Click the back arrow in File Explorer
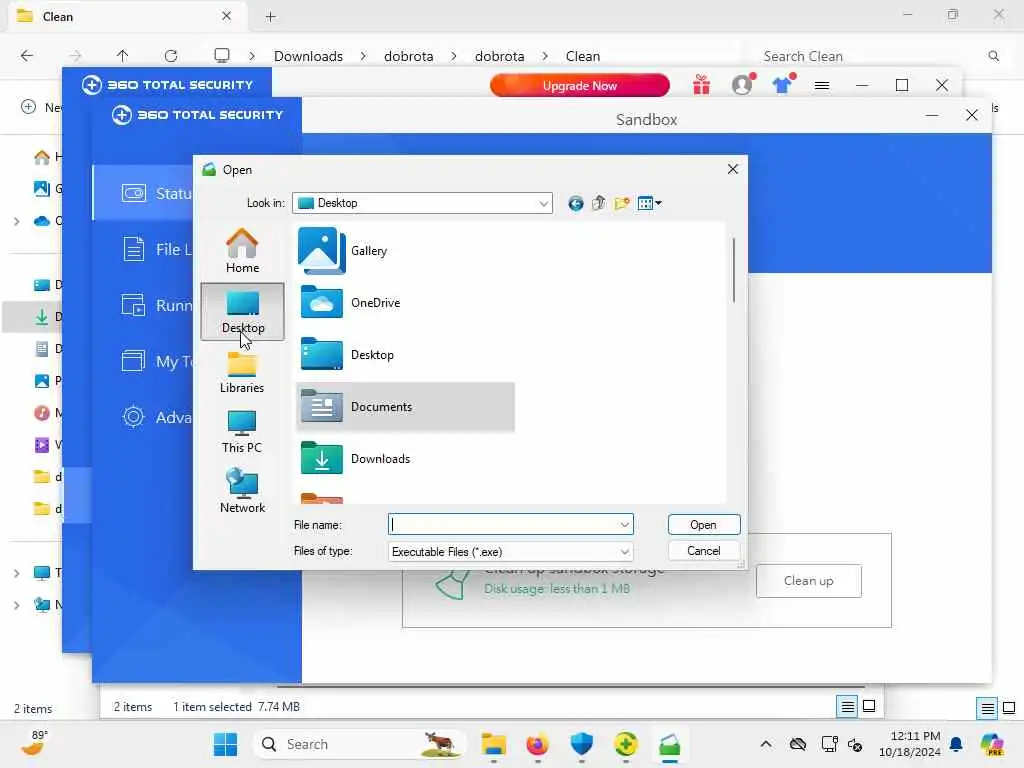 27,56
